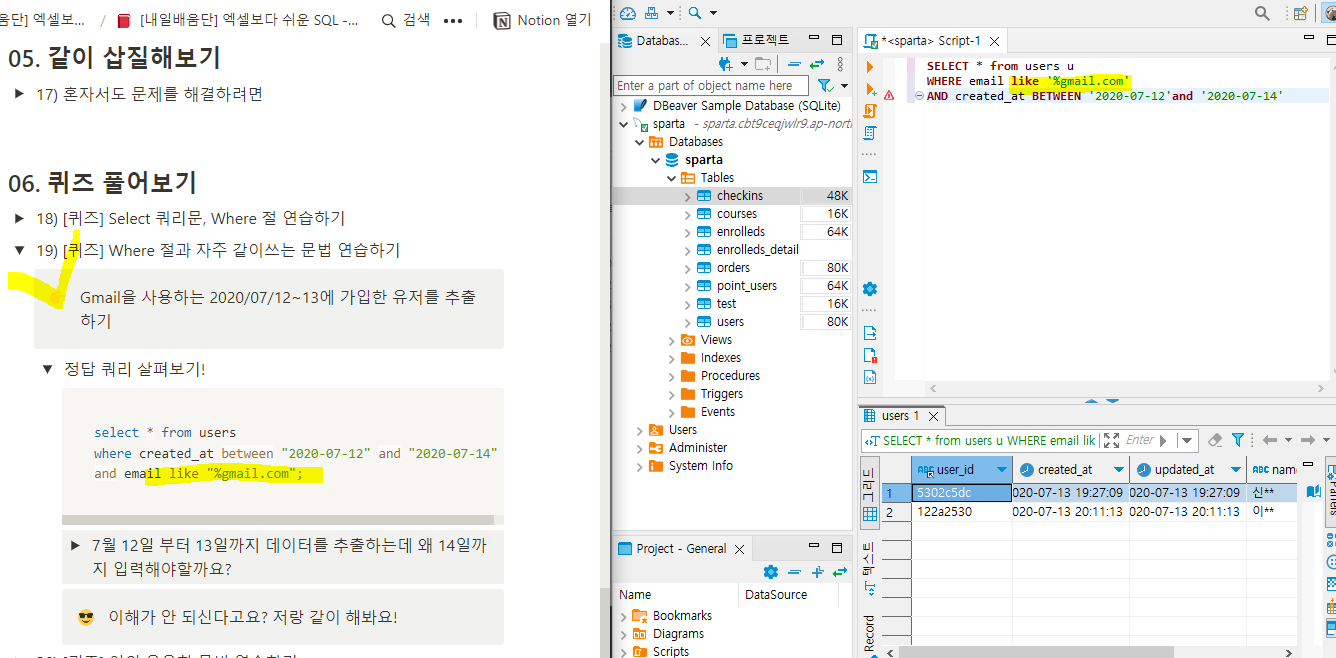
Task: Close the users 1 result tab
Action: click(933, 415)
